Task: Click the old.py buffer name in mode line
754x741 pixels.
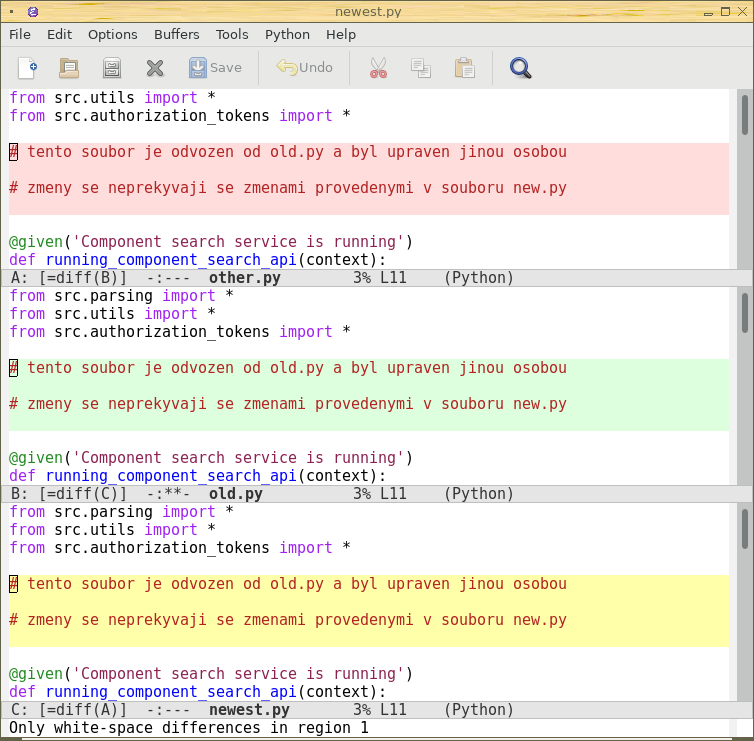Action: (x=236, y=494)
